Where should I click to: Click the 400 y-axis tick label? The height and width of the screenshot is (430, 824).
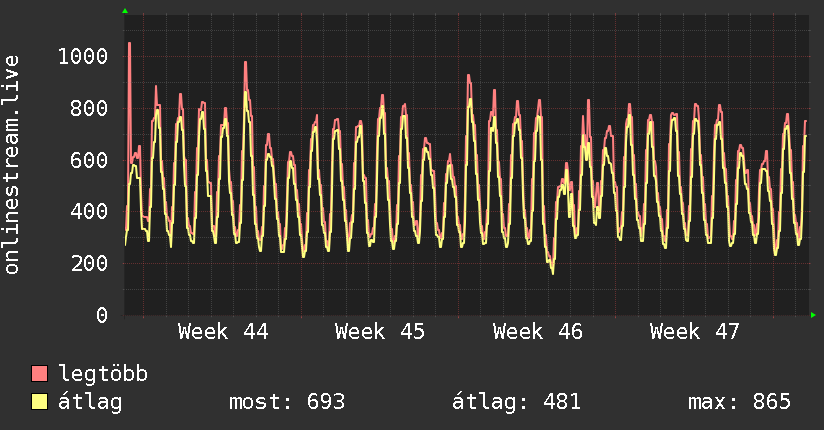pyautogui.click(x=89, y=211)
